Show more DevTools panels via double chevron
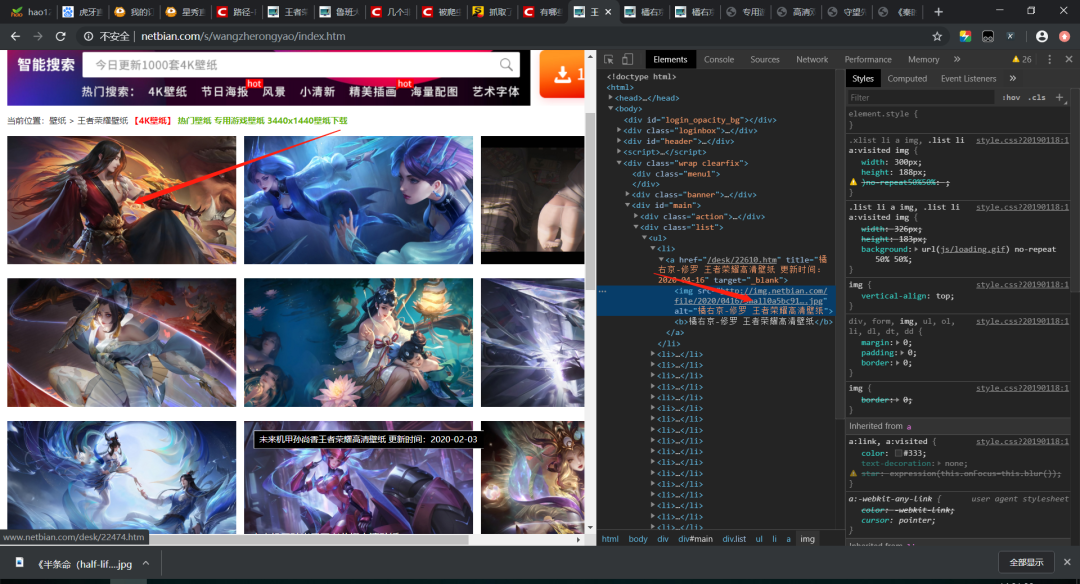 [x=957, y=59]
